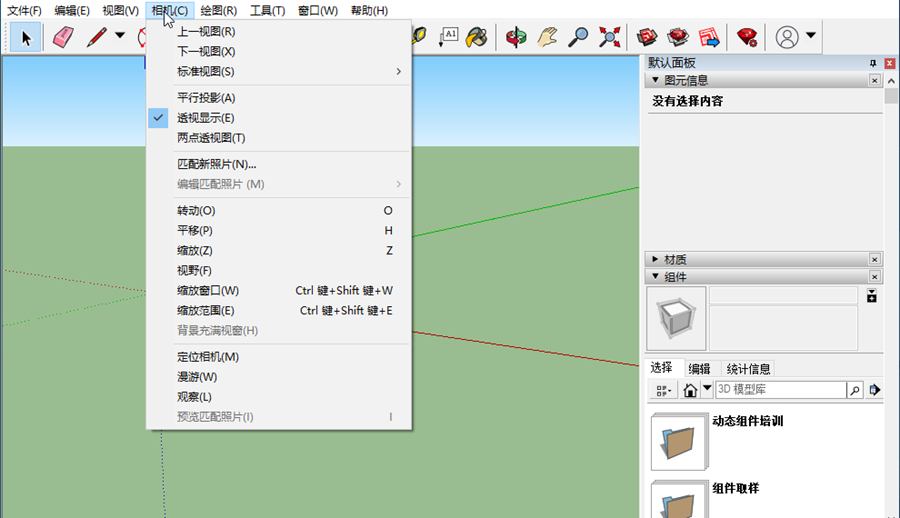This screenshot has height=518, width=900.
Task: Switch to the 编辑 tab
Action: point(699,369)
